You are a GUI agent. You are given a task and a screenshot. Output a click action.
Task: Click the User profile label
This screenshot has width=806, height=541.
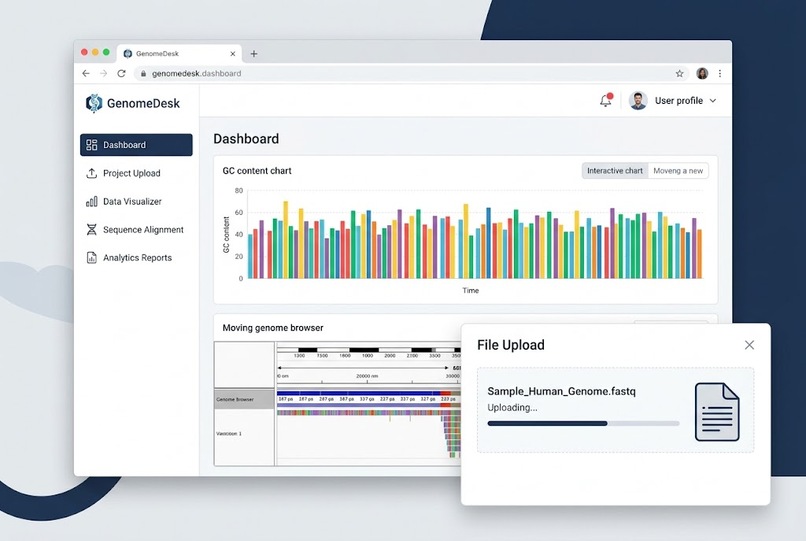pos(679,101)
